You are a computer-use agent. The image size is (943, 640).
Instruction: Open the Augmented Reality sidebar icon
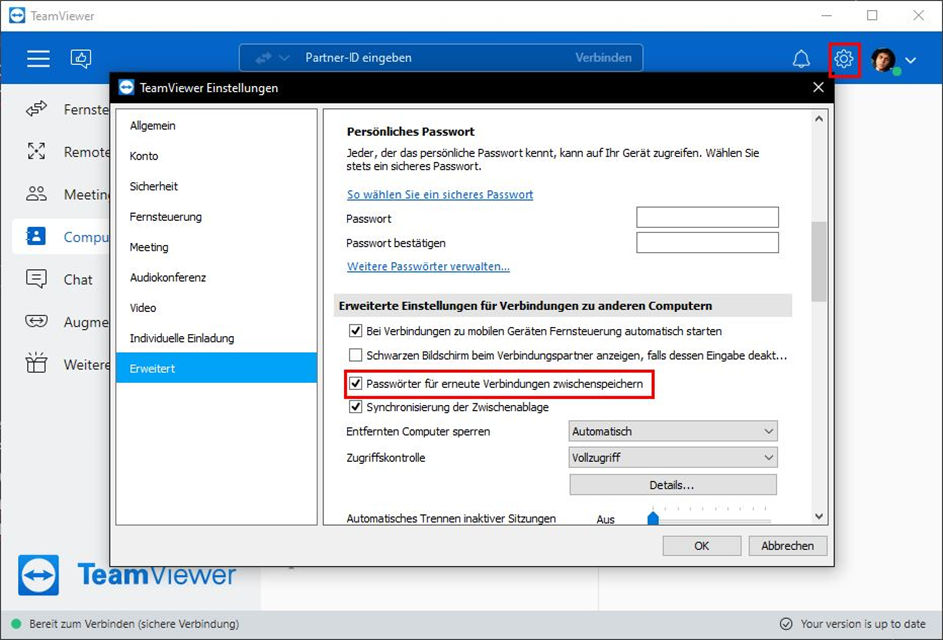[36, 321]
